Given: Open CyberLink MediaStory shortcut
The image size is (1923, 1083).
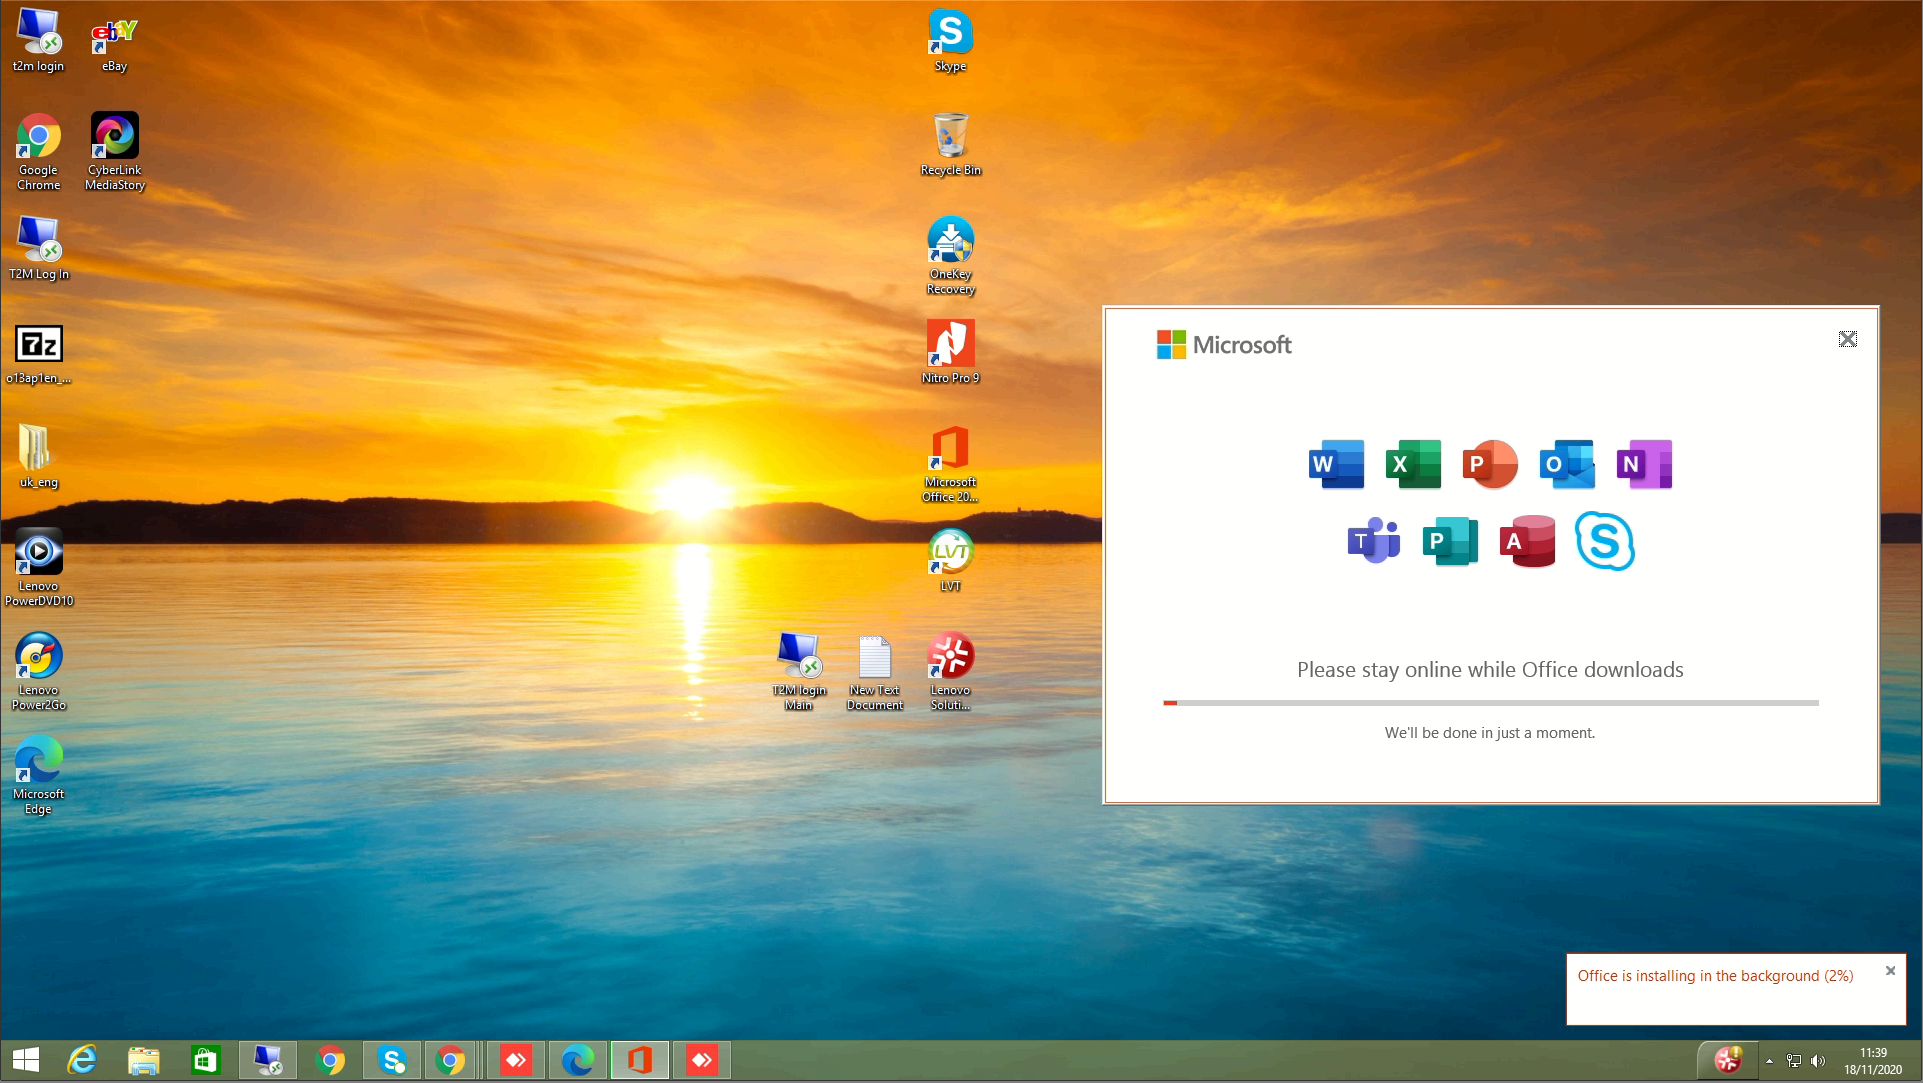Looking at the screenshot, I should pyautogui.click(x=115, y=150).
